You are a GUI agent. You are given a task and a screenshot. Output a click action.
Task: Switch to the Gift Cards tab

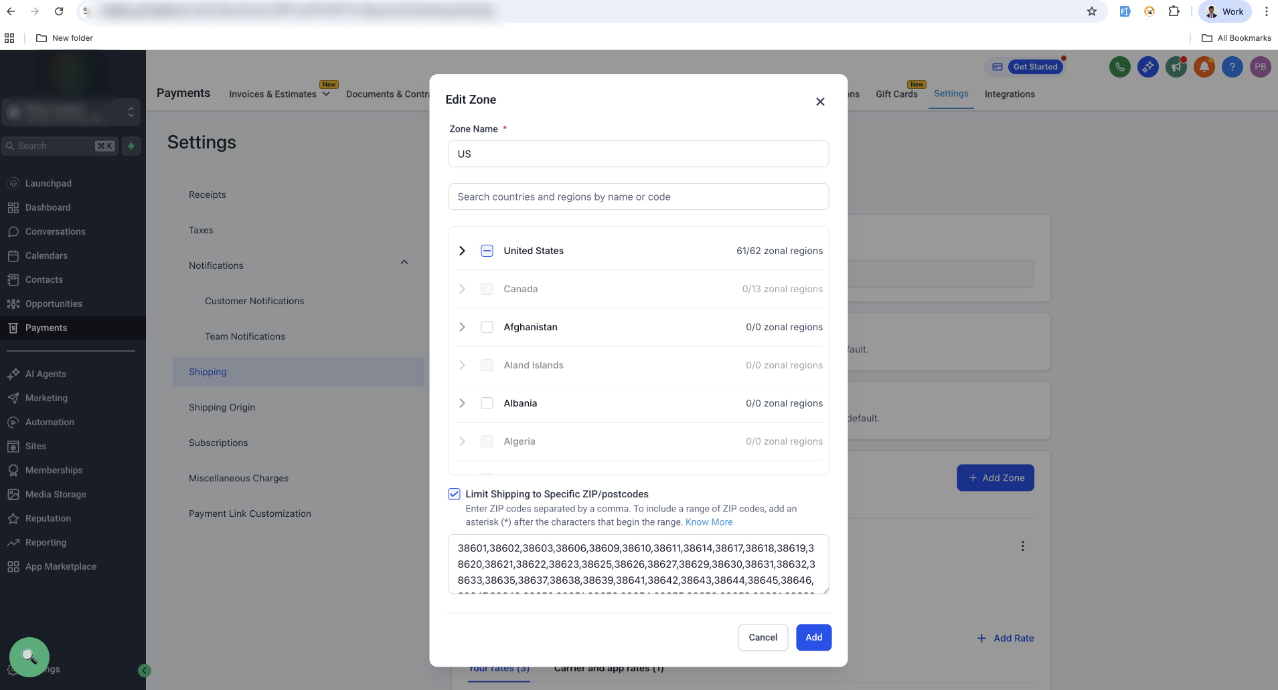tap(896, 94)
